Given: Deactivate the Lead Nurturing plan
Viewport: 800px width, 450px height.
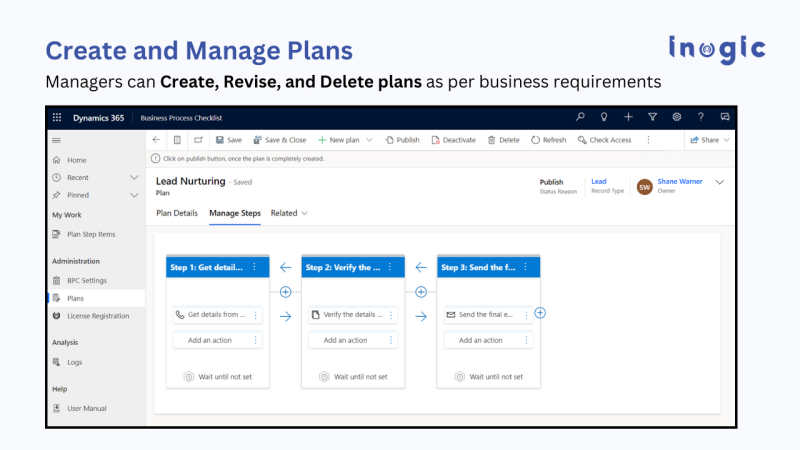Looking at the screenshot, I should (x=454, y=140).
